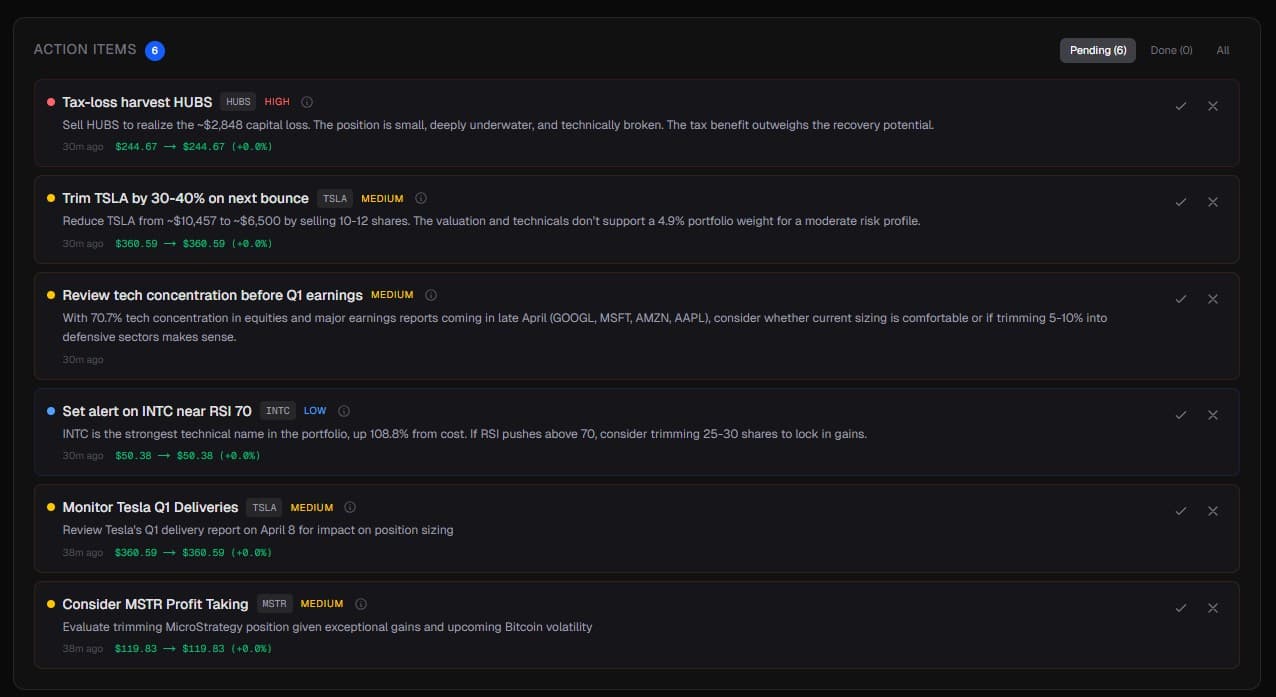Toggle done status on "Review tech concentration" item
This screenshot has height=697, width=1276.
tap(1181, 298)
